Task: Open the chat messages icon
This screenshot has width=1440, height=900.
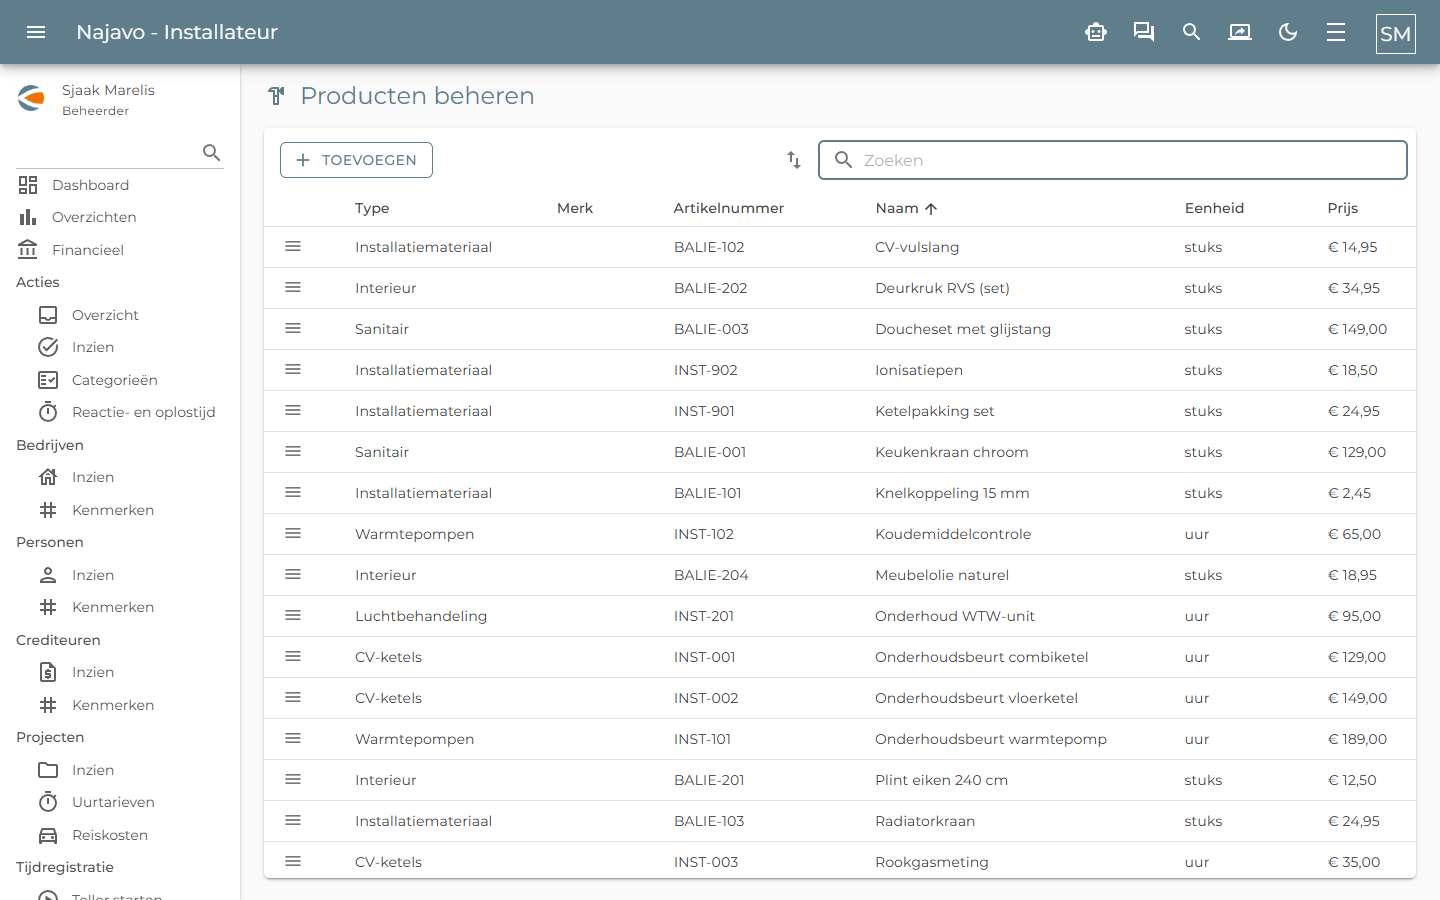Action: click(1144, 32)
